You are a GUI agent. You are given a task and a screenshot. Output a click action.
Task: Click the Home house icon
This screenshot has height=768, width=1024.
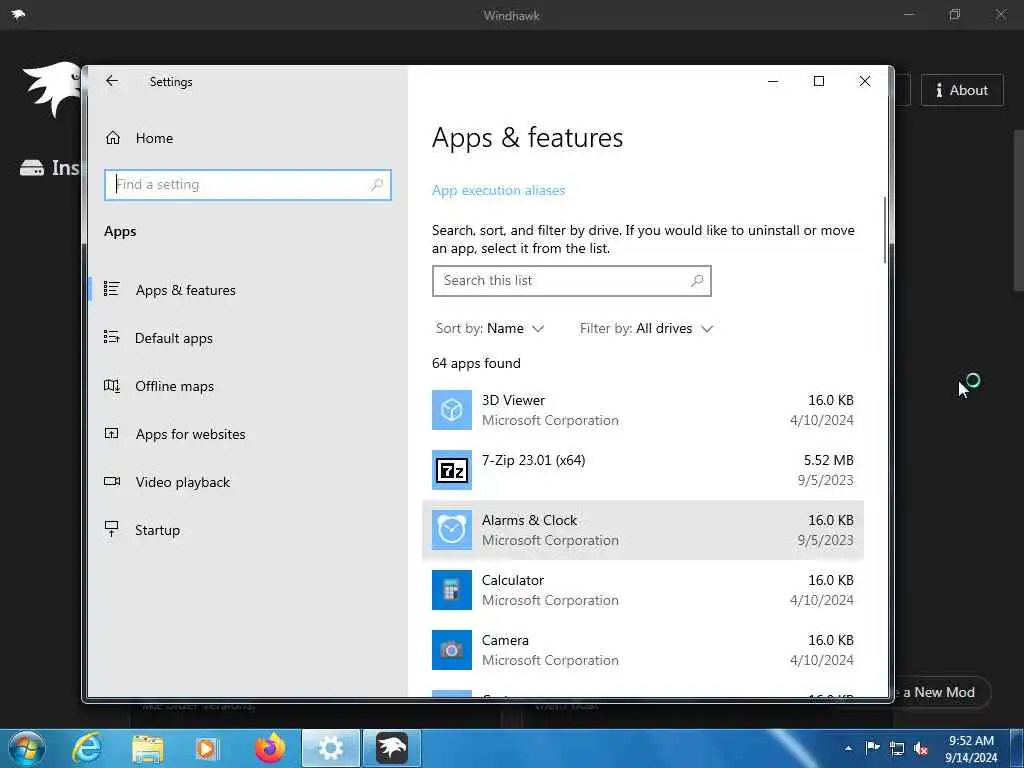[112, 138]
